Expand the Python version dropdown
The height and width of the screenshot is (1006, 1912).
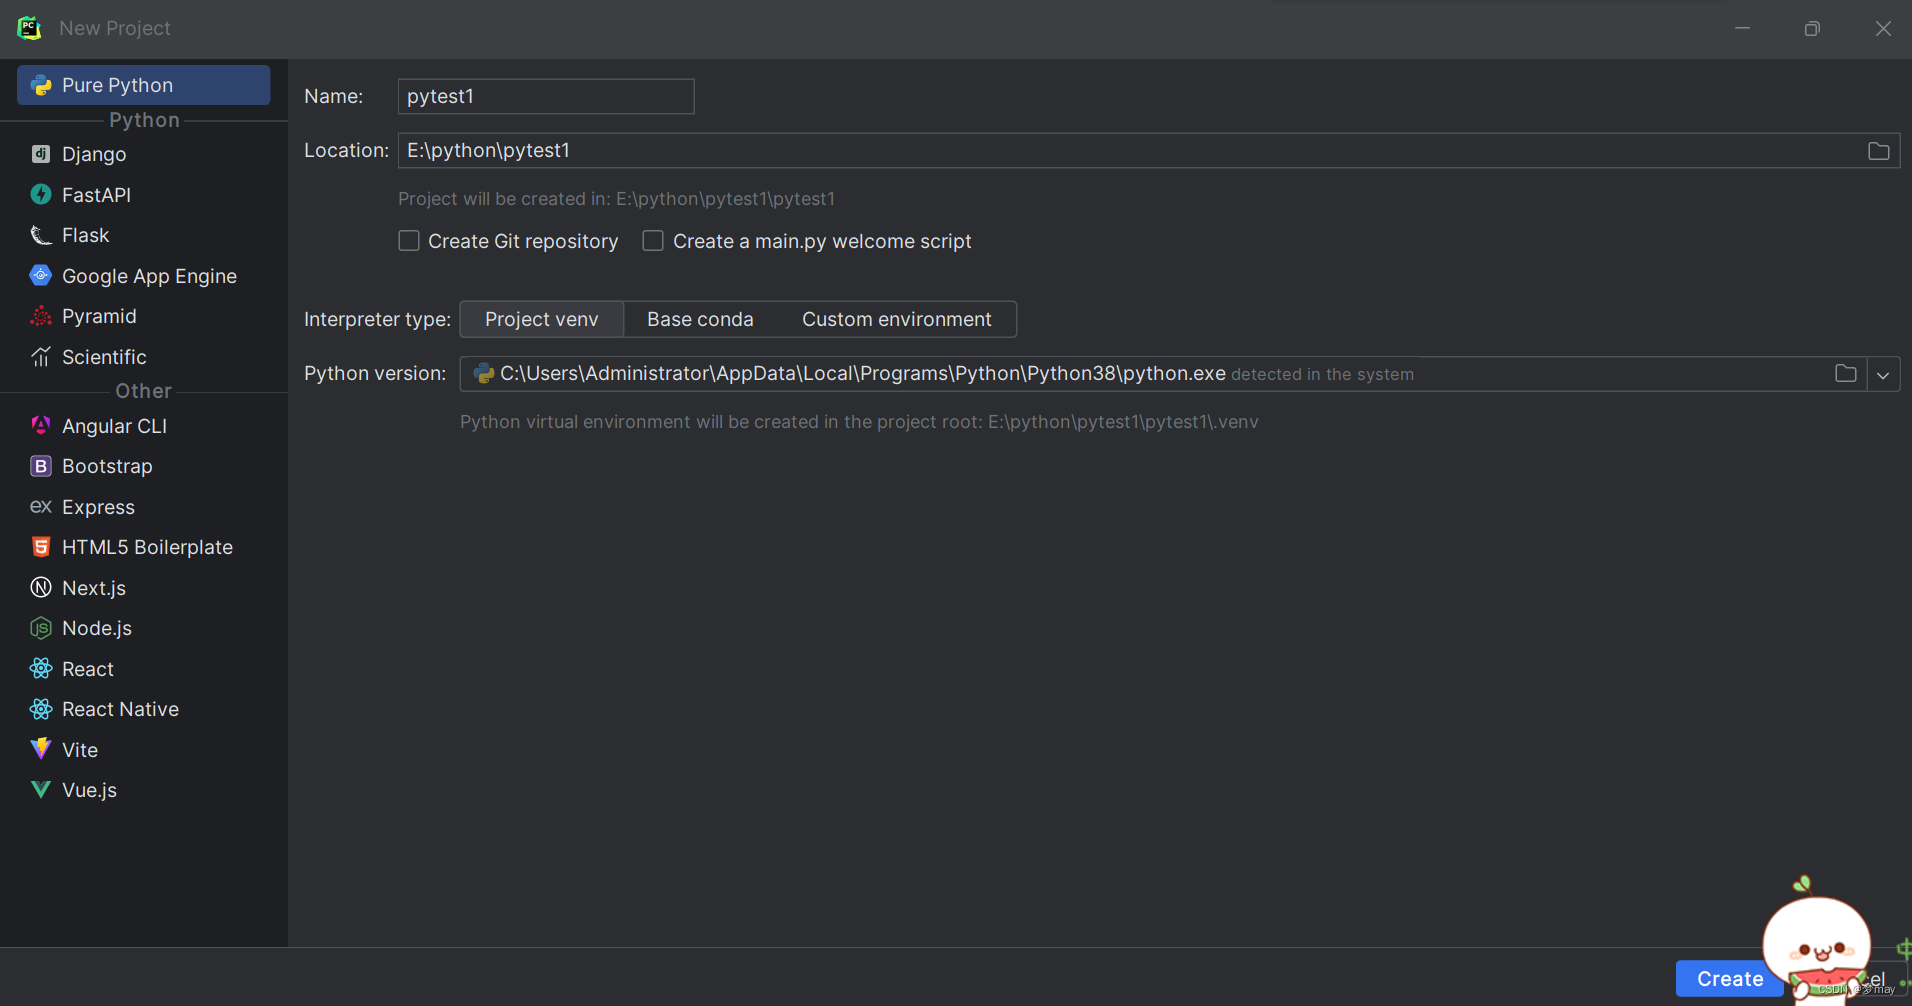(1883, 373)
